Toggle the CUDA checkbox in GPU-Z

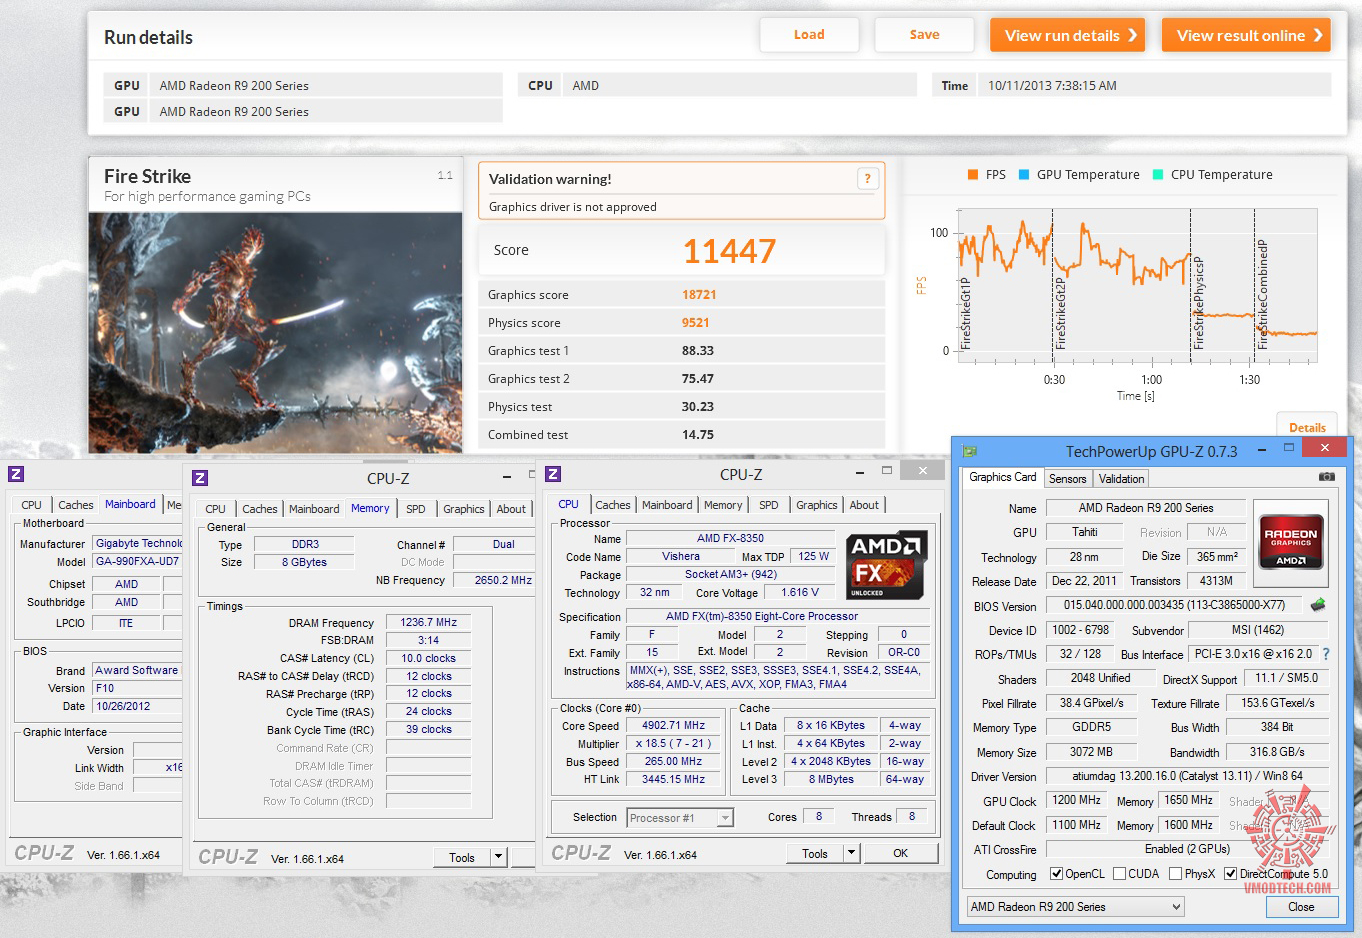[x=1119, y=873]
